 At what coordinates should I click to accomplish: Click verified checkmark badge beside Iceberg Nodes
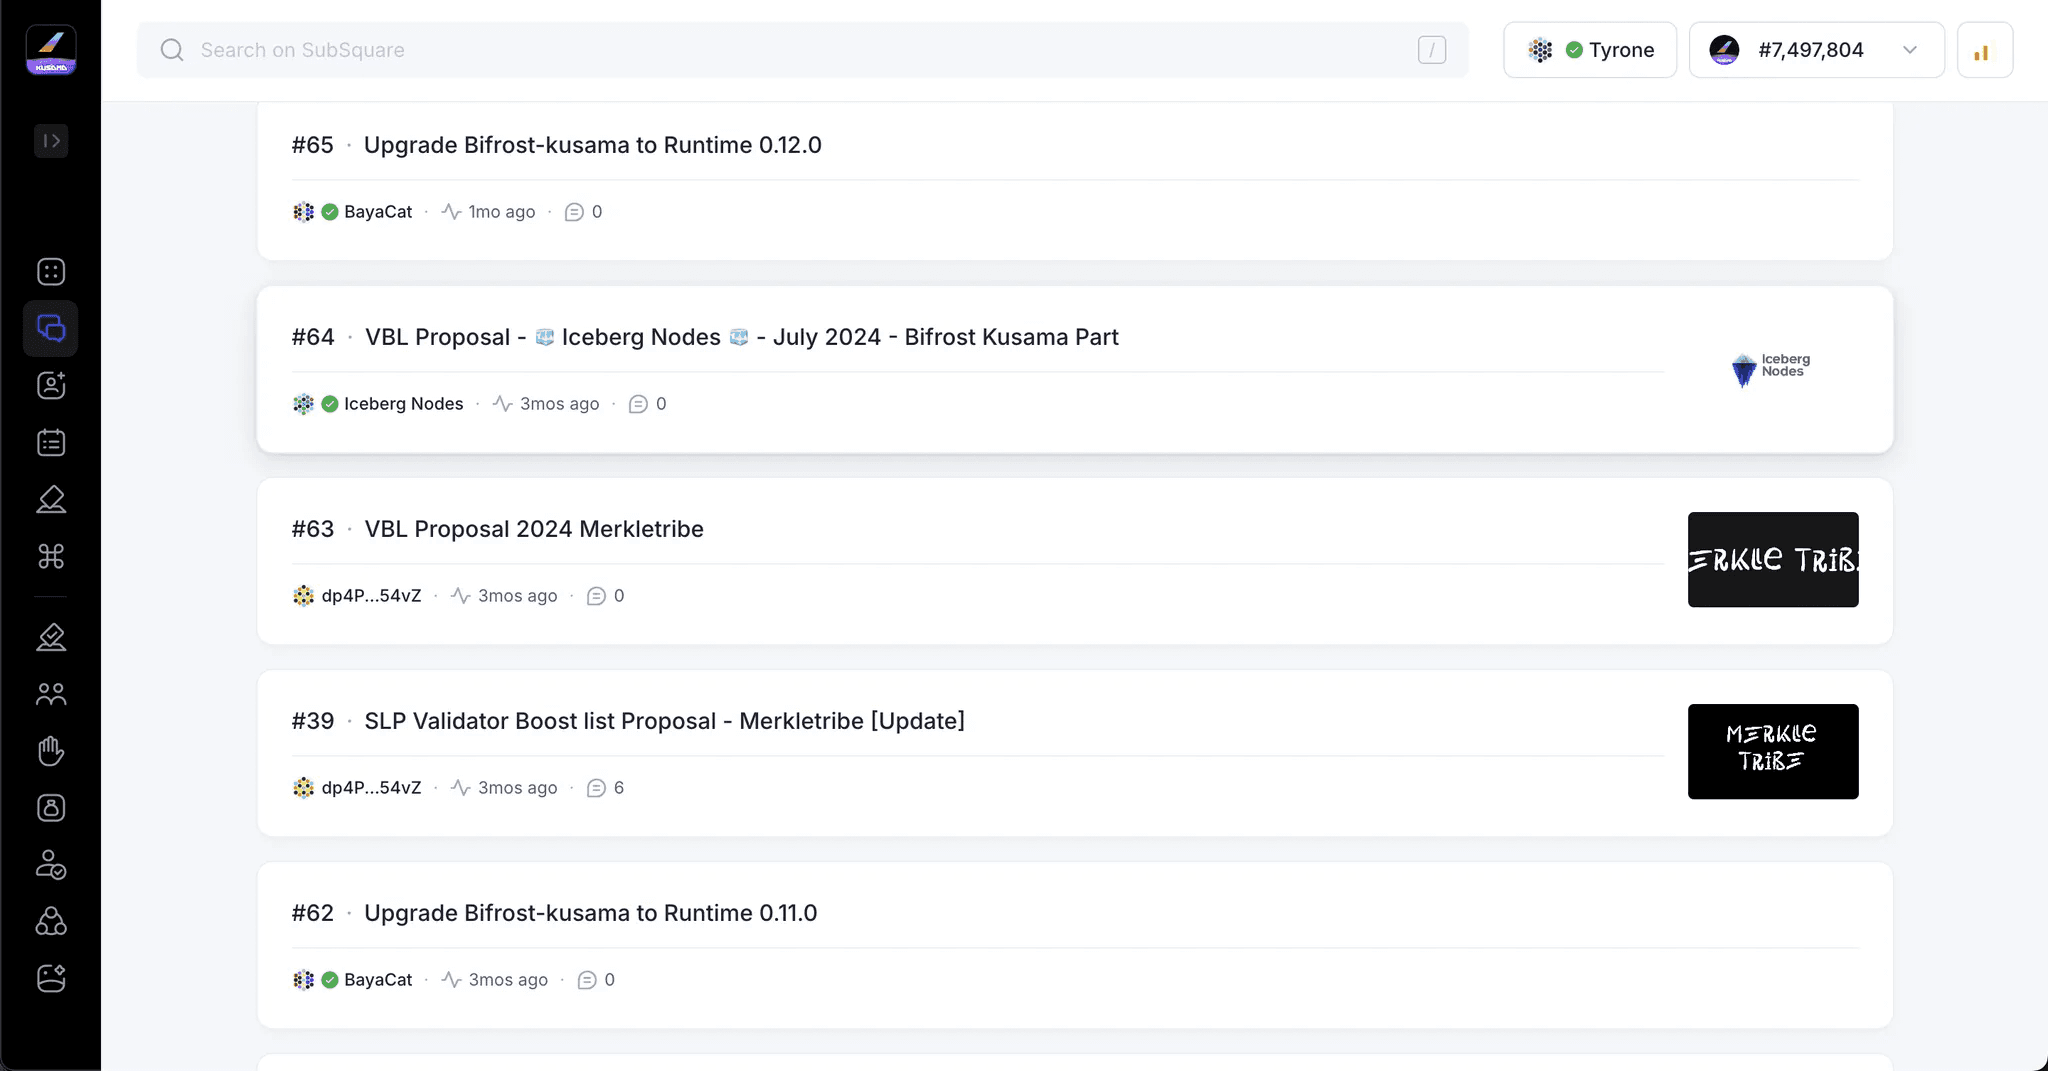330,404
